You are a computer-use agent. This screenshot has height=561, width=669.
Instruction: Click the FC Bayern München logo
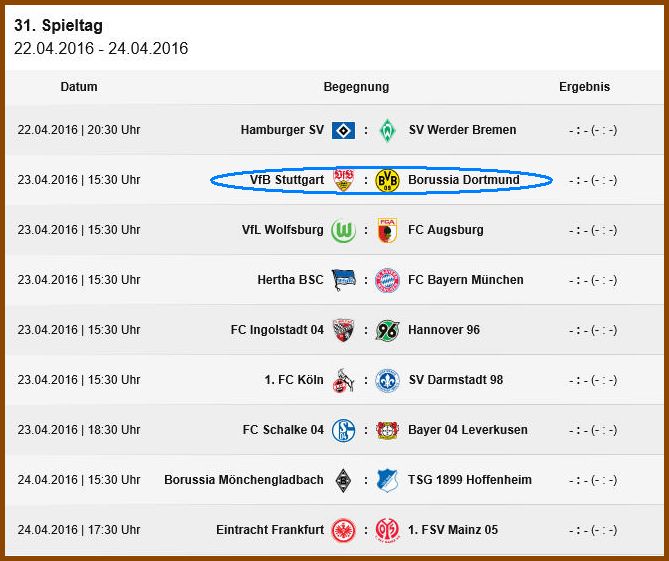point(387,280)
